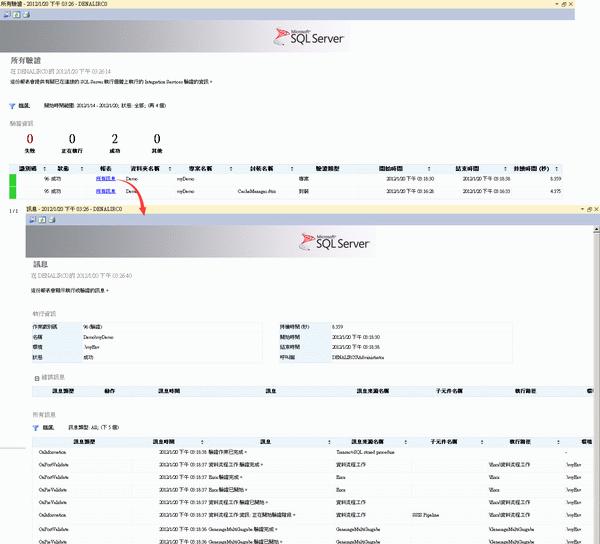Sort the messages table by the 訊息時間 arrow
600x544 pixels.
pyautogui.click(x=202, y=442)
